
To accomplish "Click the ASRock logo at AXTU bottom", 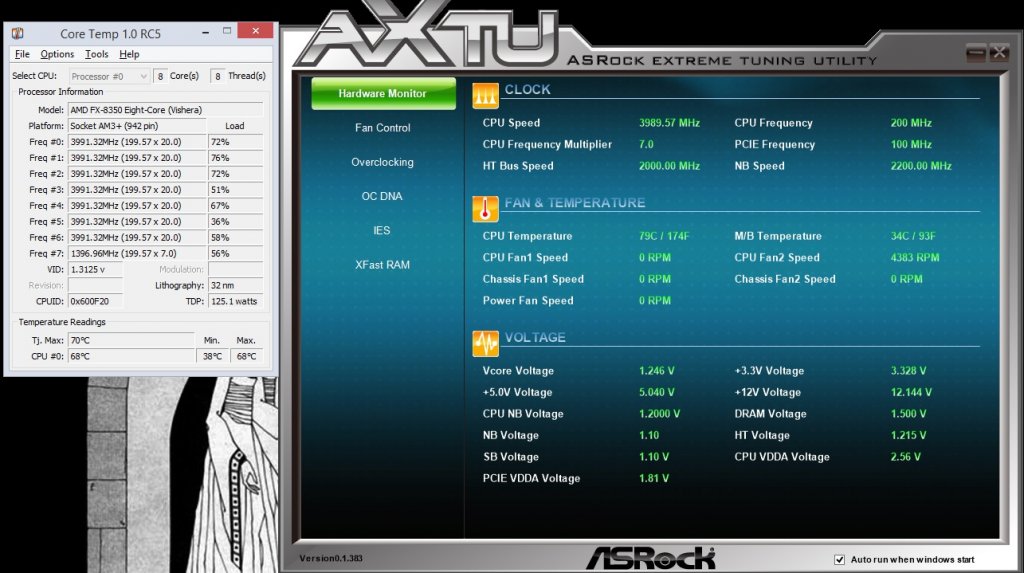I will point(650,558).
